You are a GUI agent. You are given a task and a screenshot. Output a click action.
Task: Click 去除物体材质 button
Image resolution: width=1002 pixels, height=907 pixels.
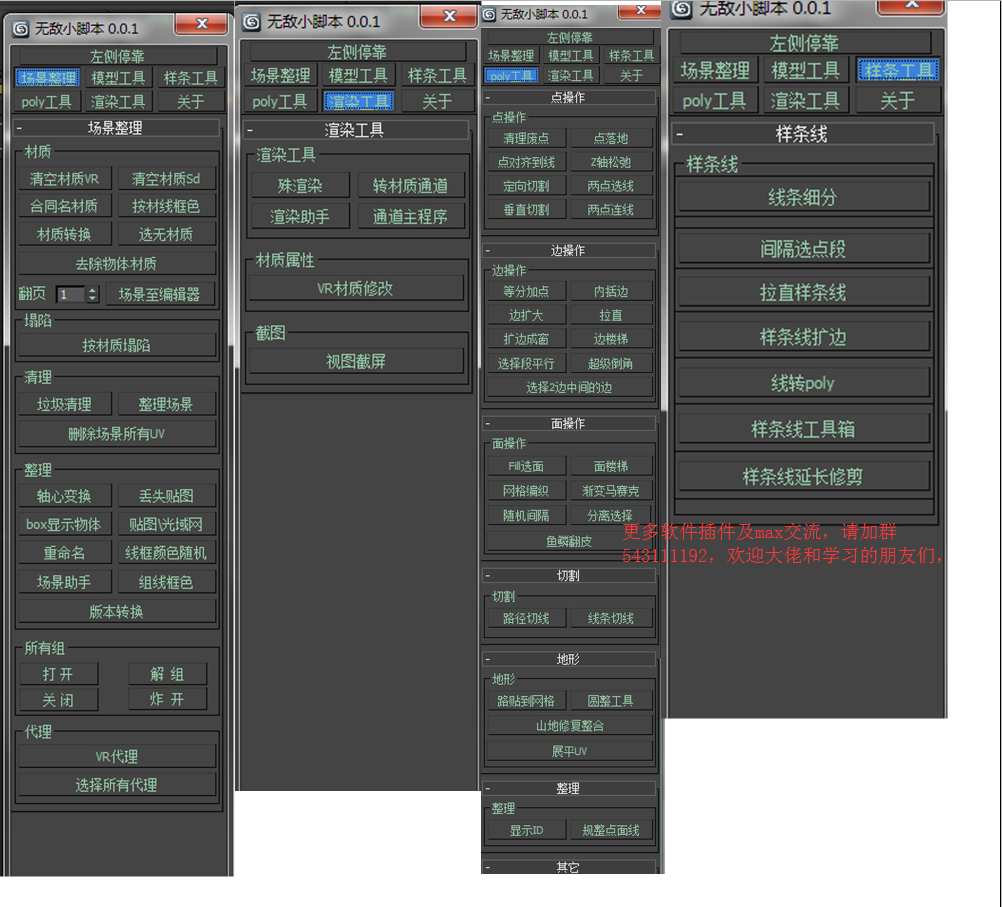click(116, 263)
